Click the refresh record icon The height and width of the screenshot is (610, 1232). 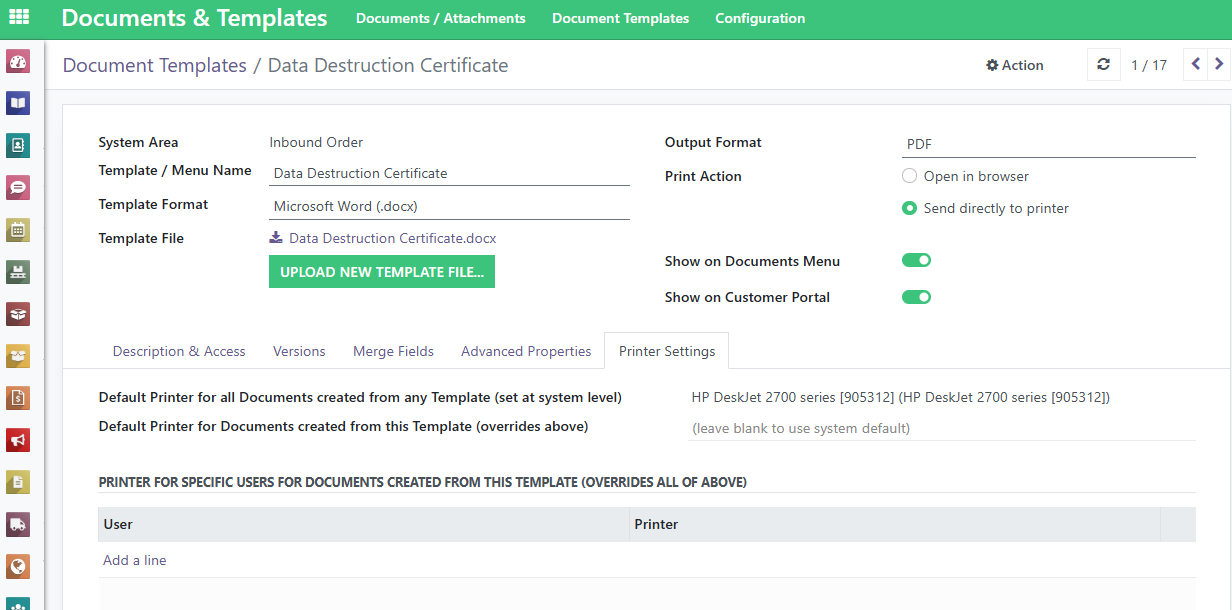point(1103,65)
